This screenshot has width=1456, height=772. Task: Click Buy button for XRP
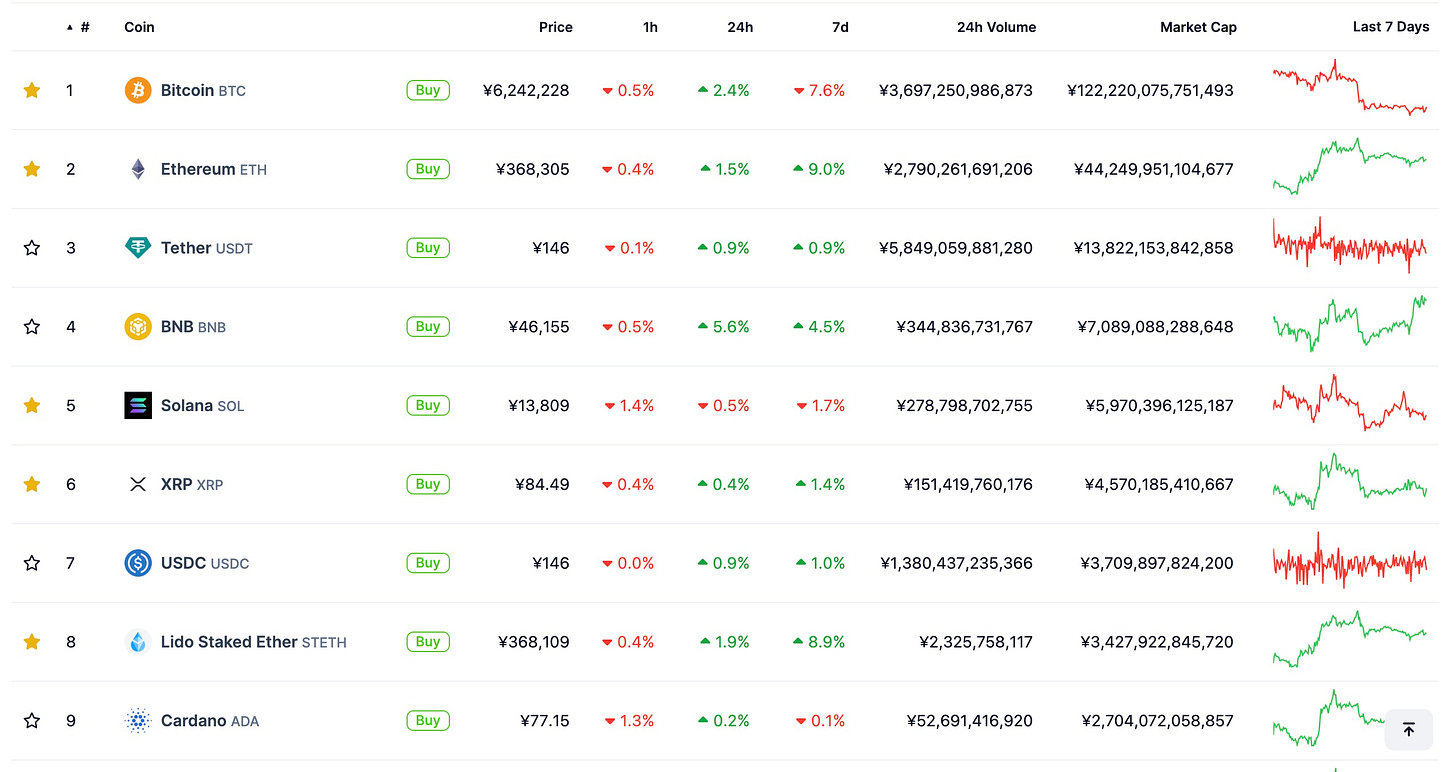click(x=428, y=484)
